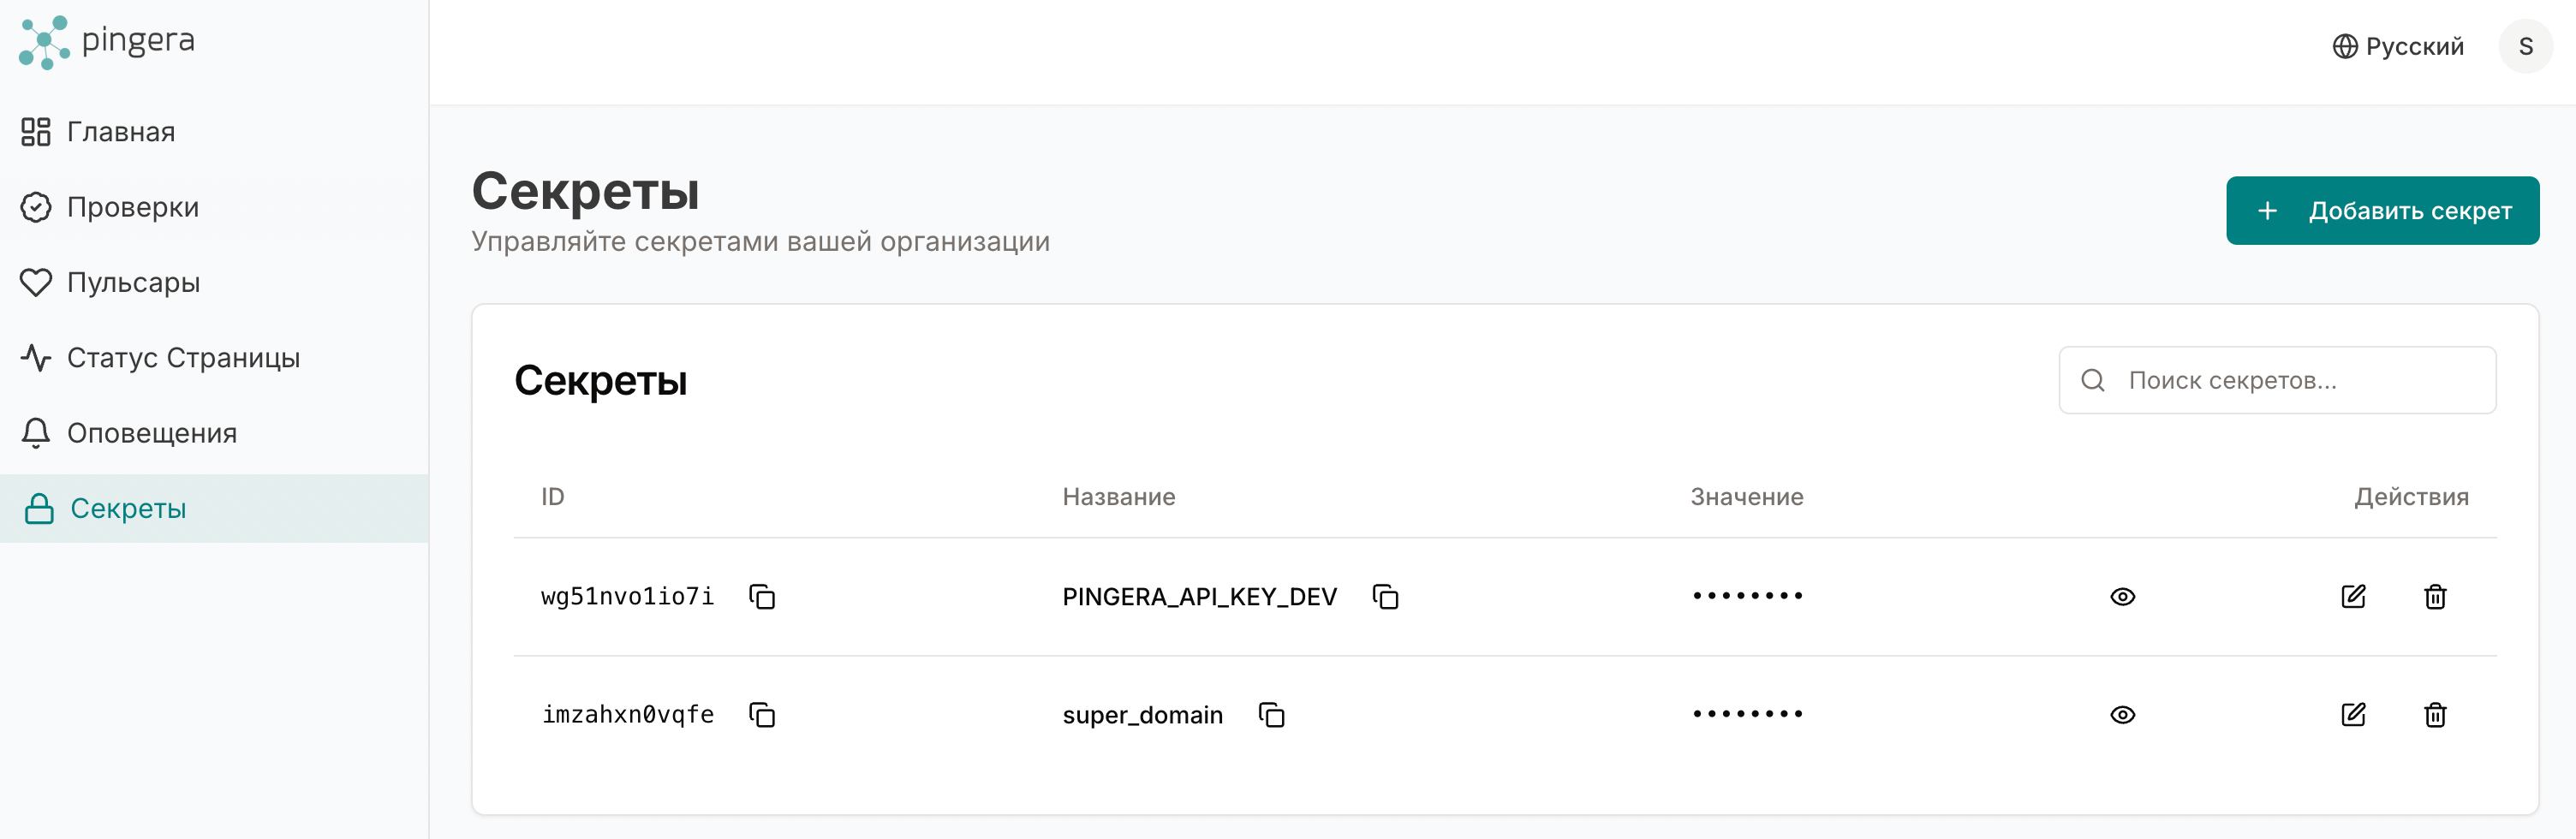Screen dimensions: 2576x839
Task: Copy the name PINGERA_API_KEY_DEV
Action: coord(1385,597)
